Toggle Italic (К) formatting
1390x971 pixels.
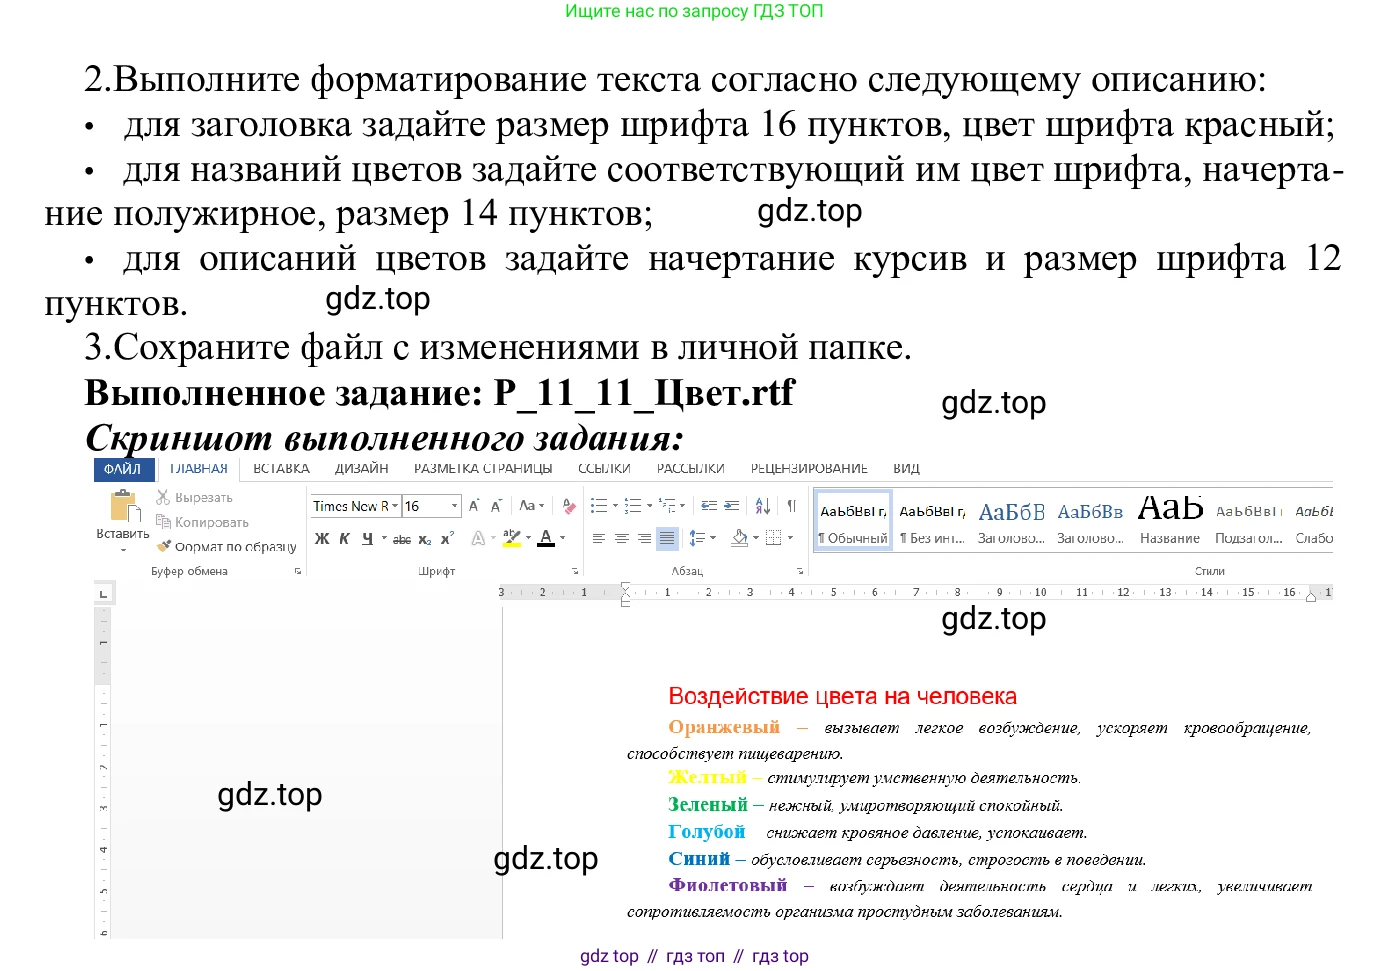(344, 538)
